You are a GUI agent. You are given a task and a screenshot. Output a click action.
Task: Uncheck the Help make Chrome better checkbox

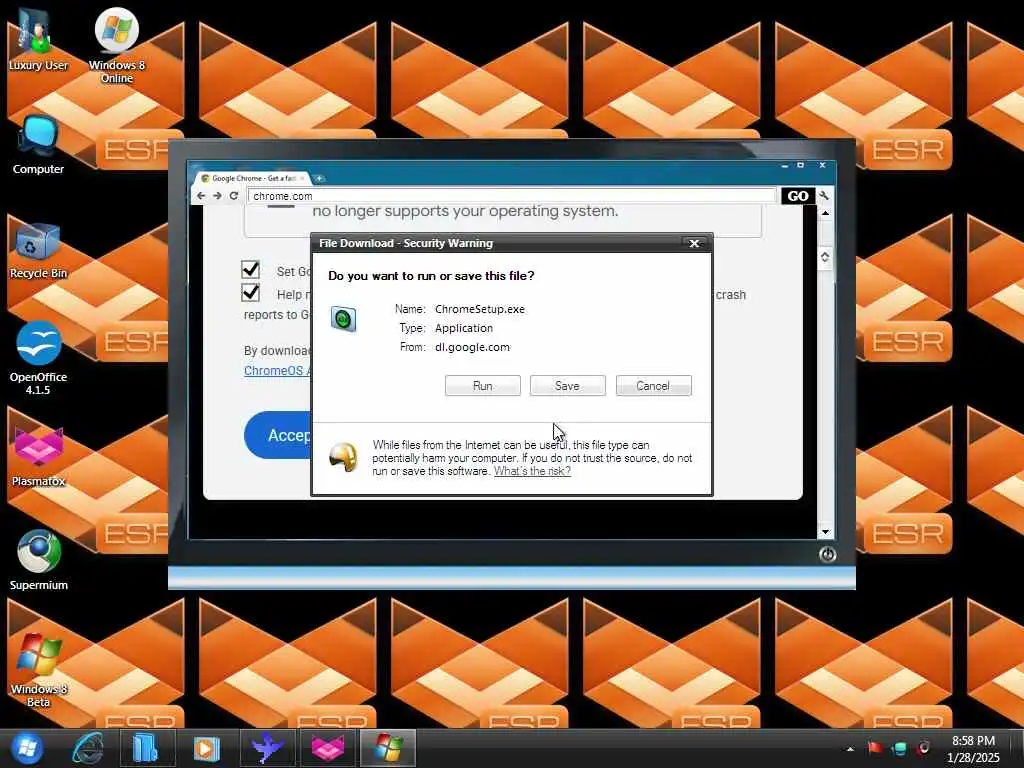(251, 293)
